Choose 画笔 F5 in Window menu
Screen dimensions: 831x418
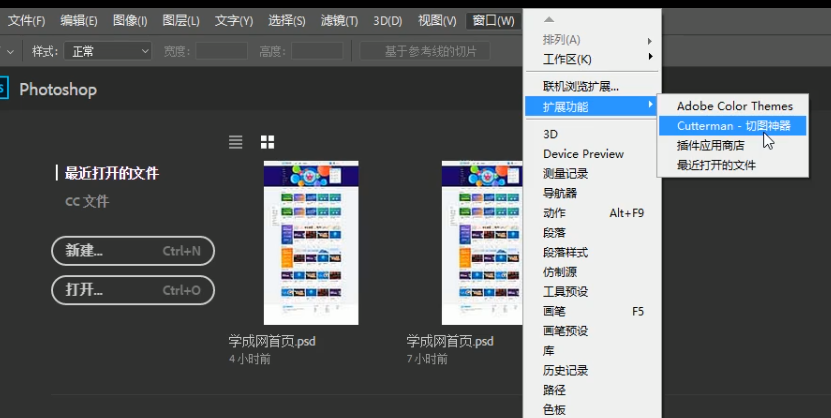click(593, 312)
